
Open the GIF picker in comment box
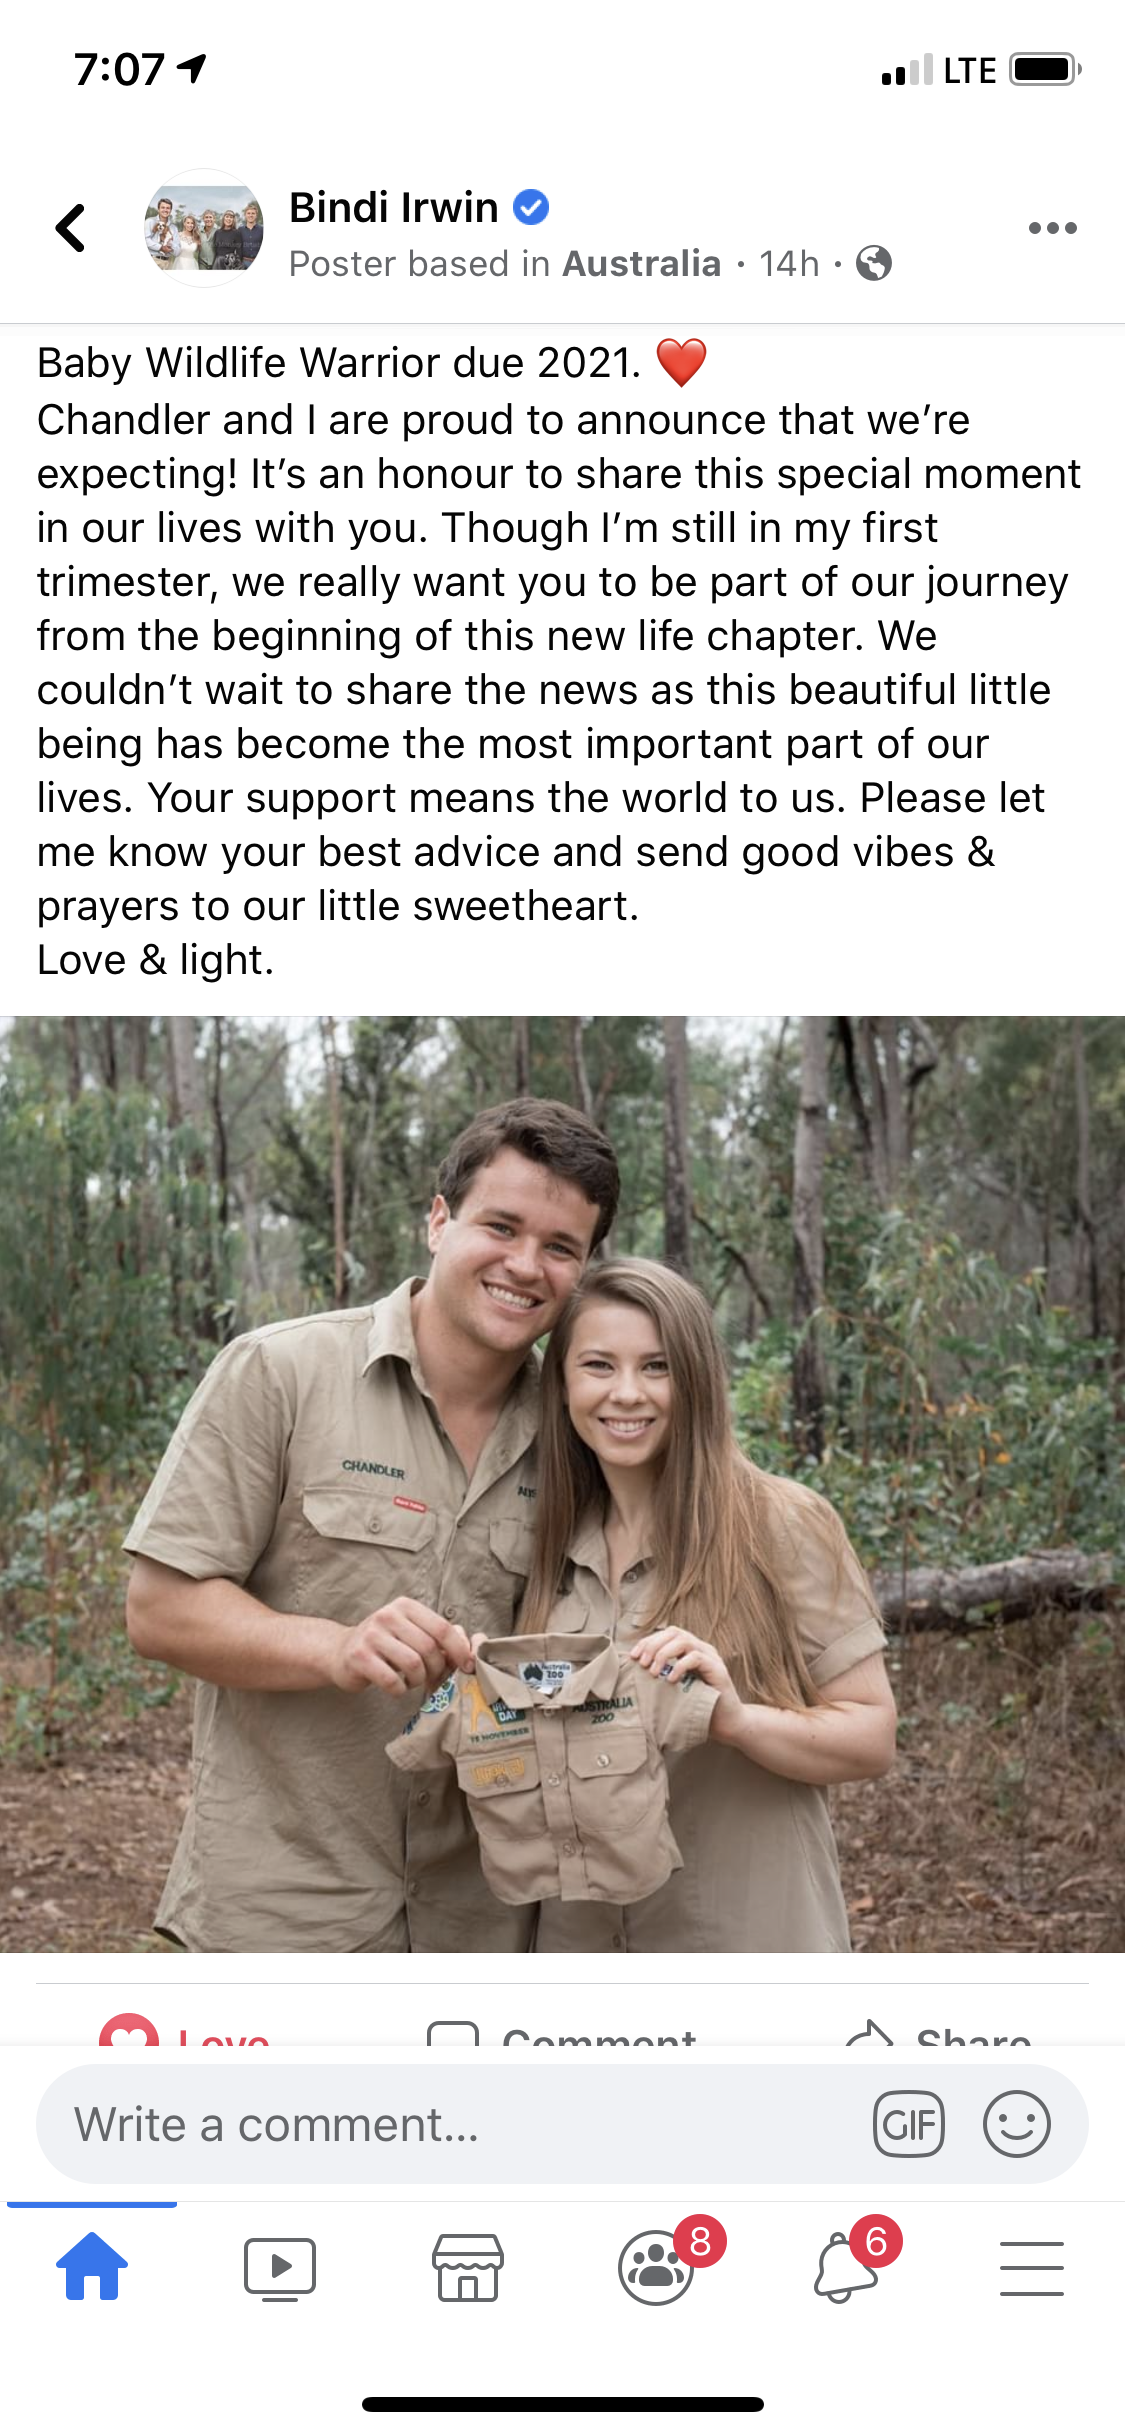(x=909, y=2124)
